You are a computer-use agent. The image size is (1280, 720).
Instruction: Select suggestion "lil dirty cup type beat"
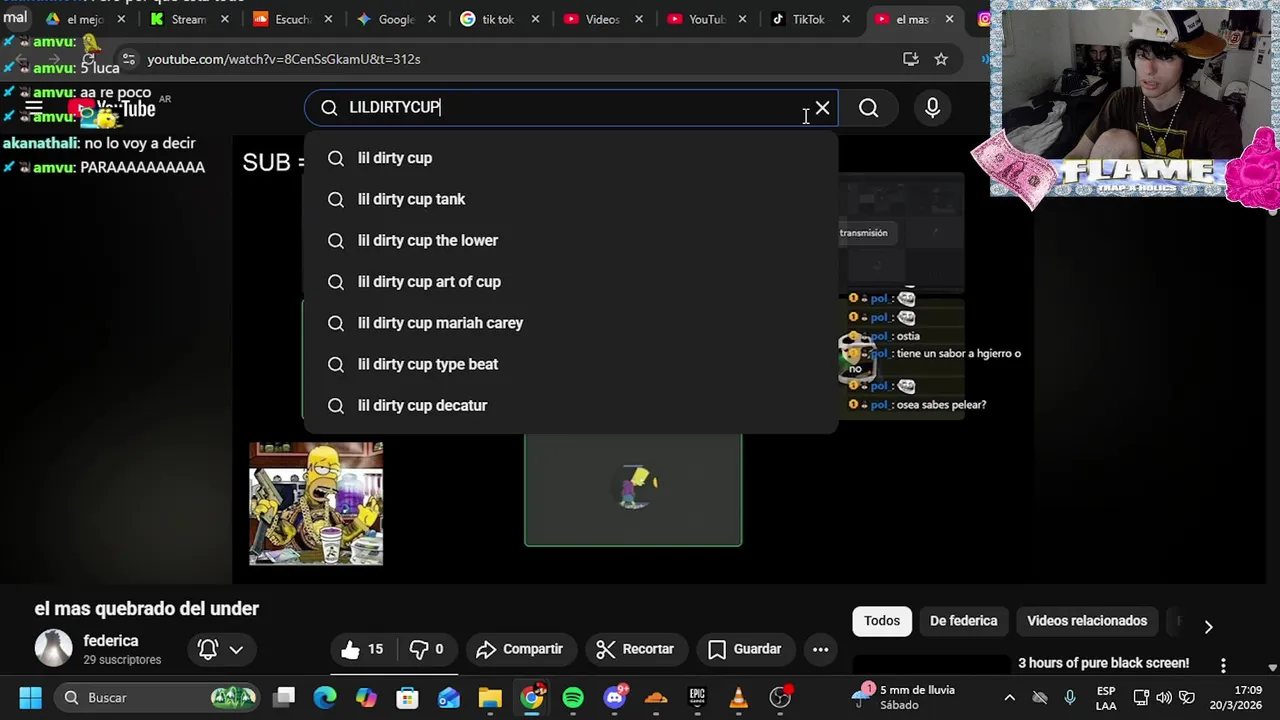point(571,364)
